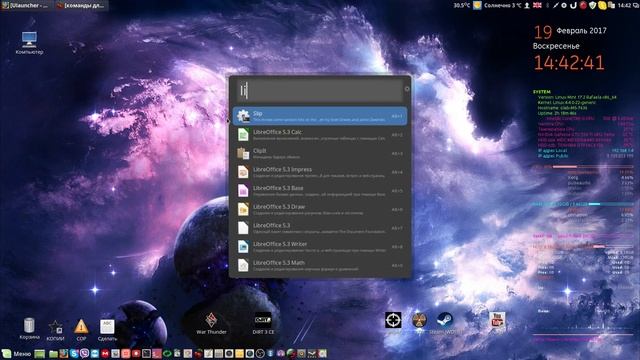The image size is (640, 360).
Task: Open the Корзина trash desktop icon
Action: coord(29,329)
